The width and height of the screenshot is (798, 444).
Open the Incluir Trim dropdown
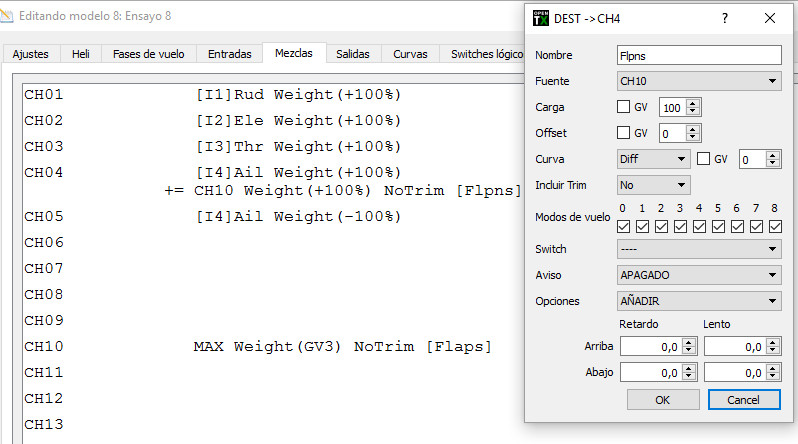[x=653, y=185]
